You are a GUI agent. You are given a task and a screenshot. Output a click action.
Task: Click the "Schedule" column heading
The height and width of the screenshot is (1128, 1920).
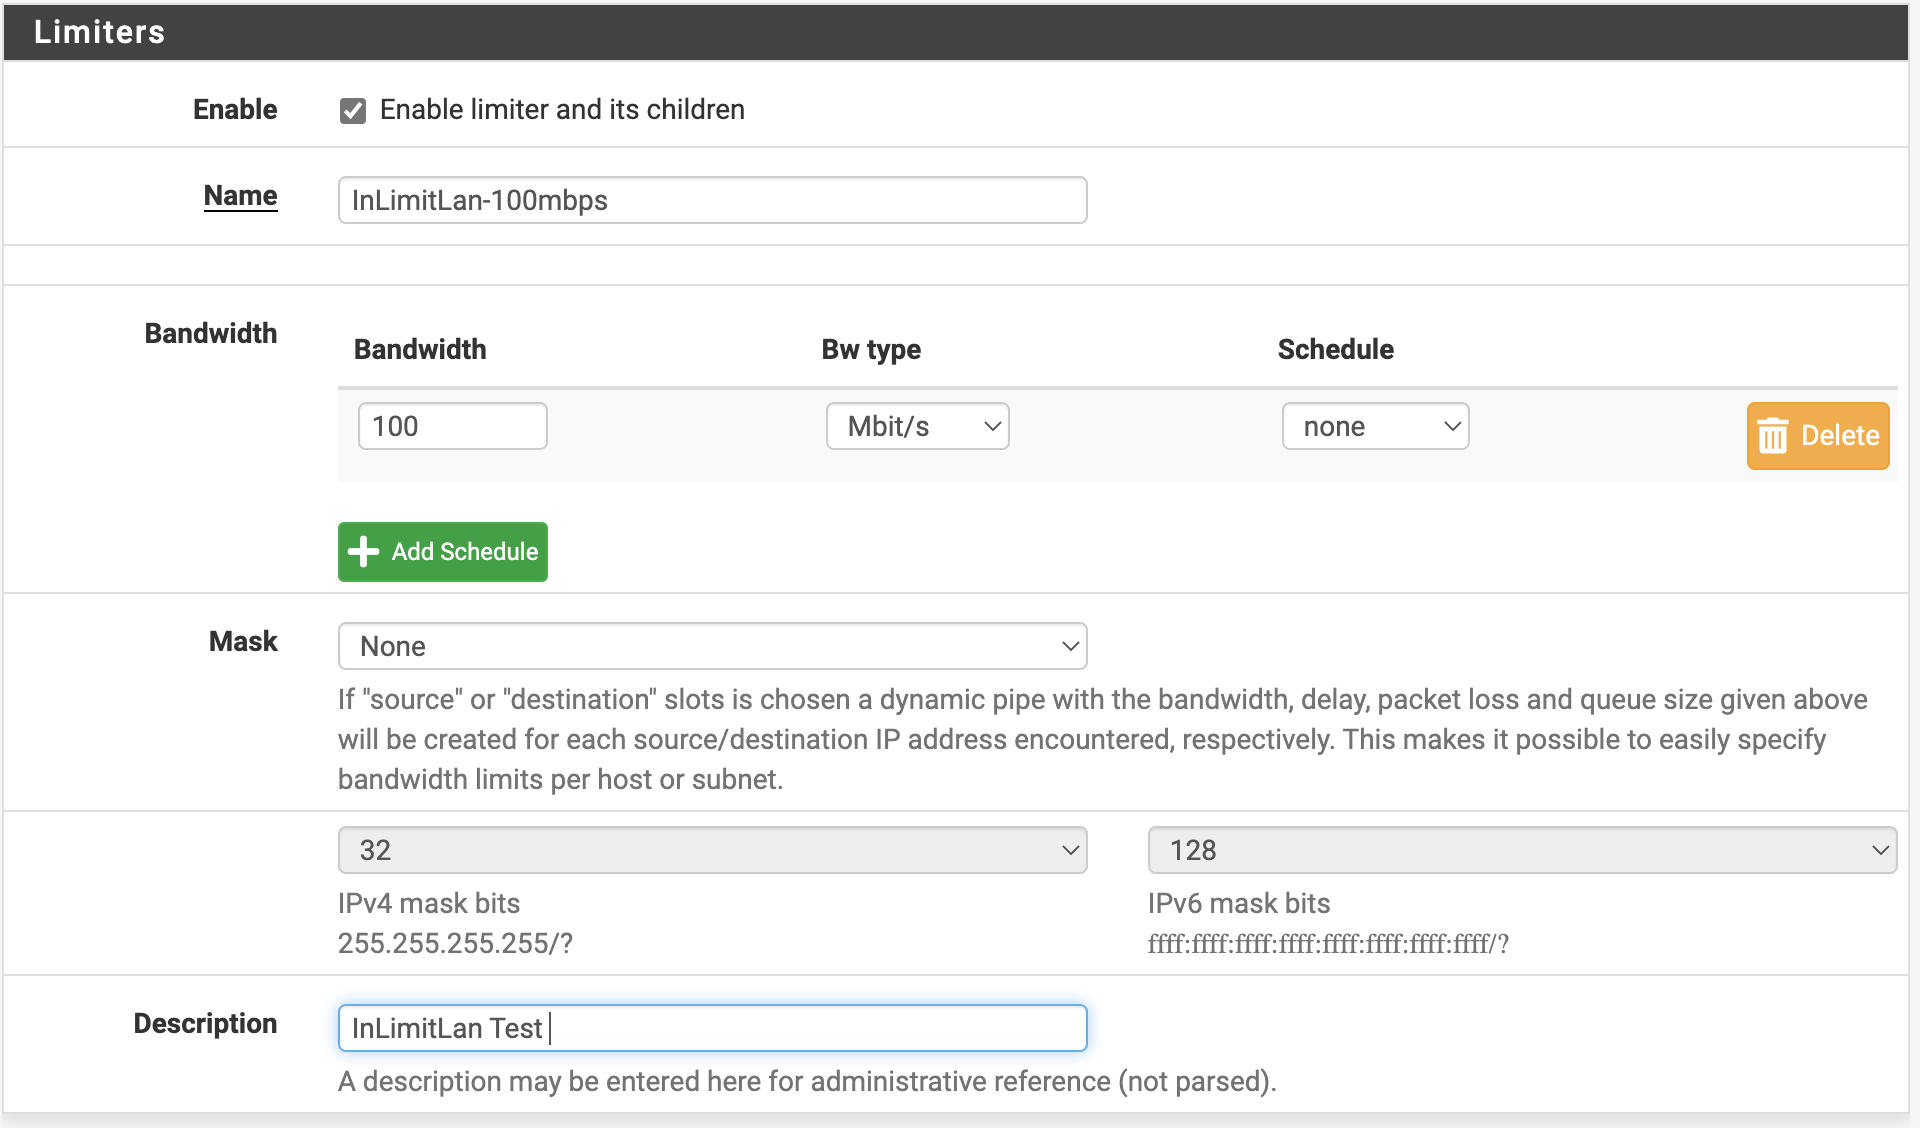click(1335, 350)
